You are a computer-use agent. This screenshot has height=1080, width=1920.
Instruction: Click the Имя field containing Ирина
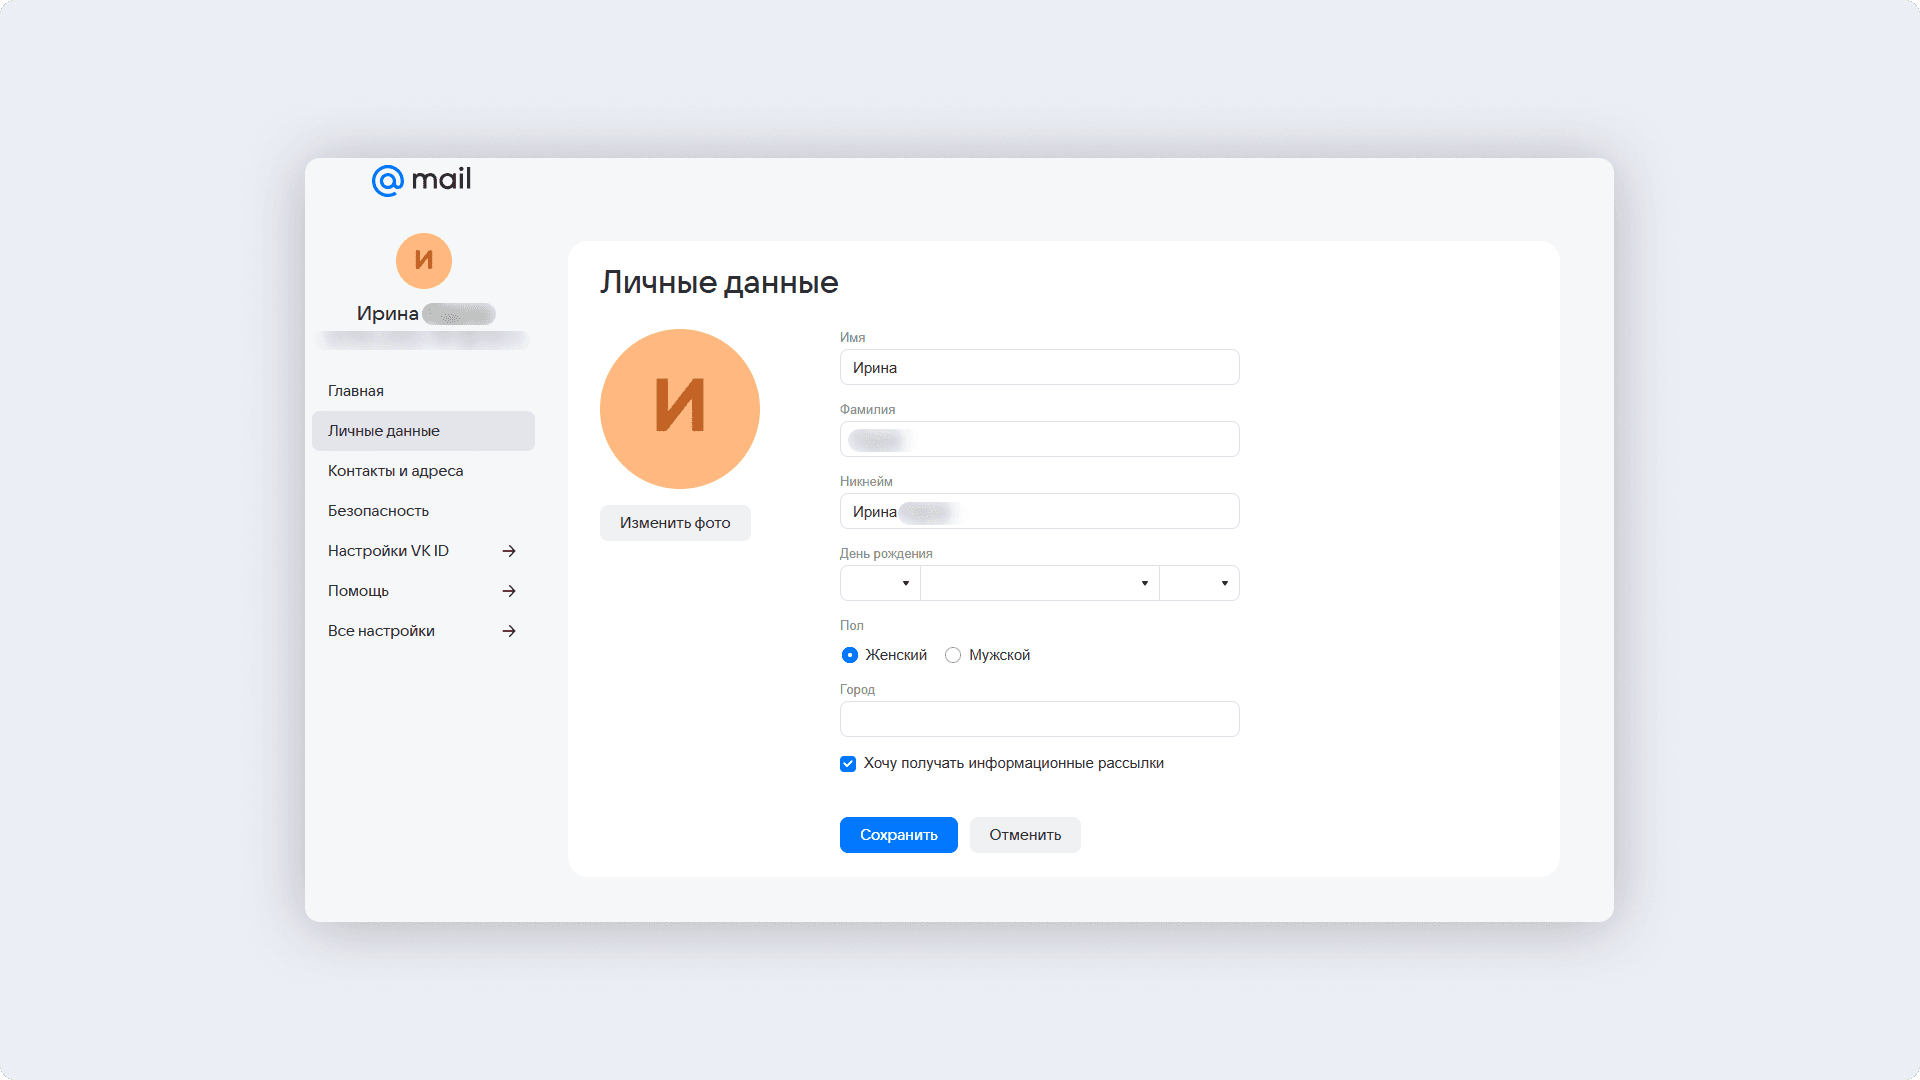(x=1039, y=368)
